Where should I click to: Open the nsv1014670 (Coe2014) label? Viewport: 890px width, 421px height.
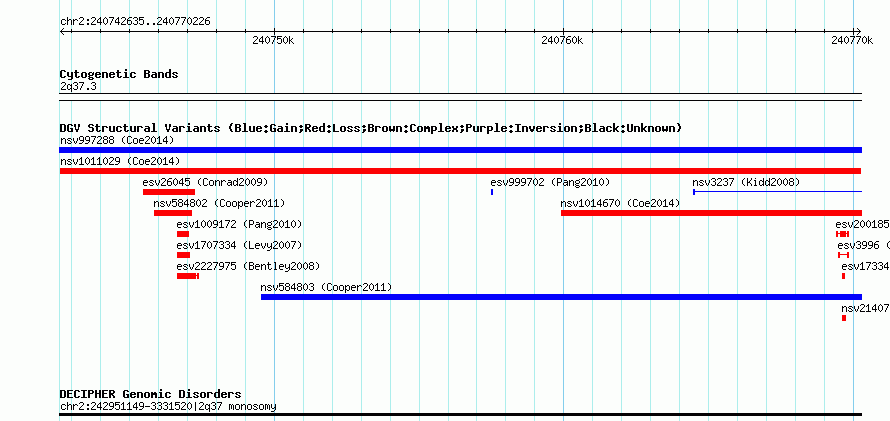pyautogui.click(x=620, y=203)
